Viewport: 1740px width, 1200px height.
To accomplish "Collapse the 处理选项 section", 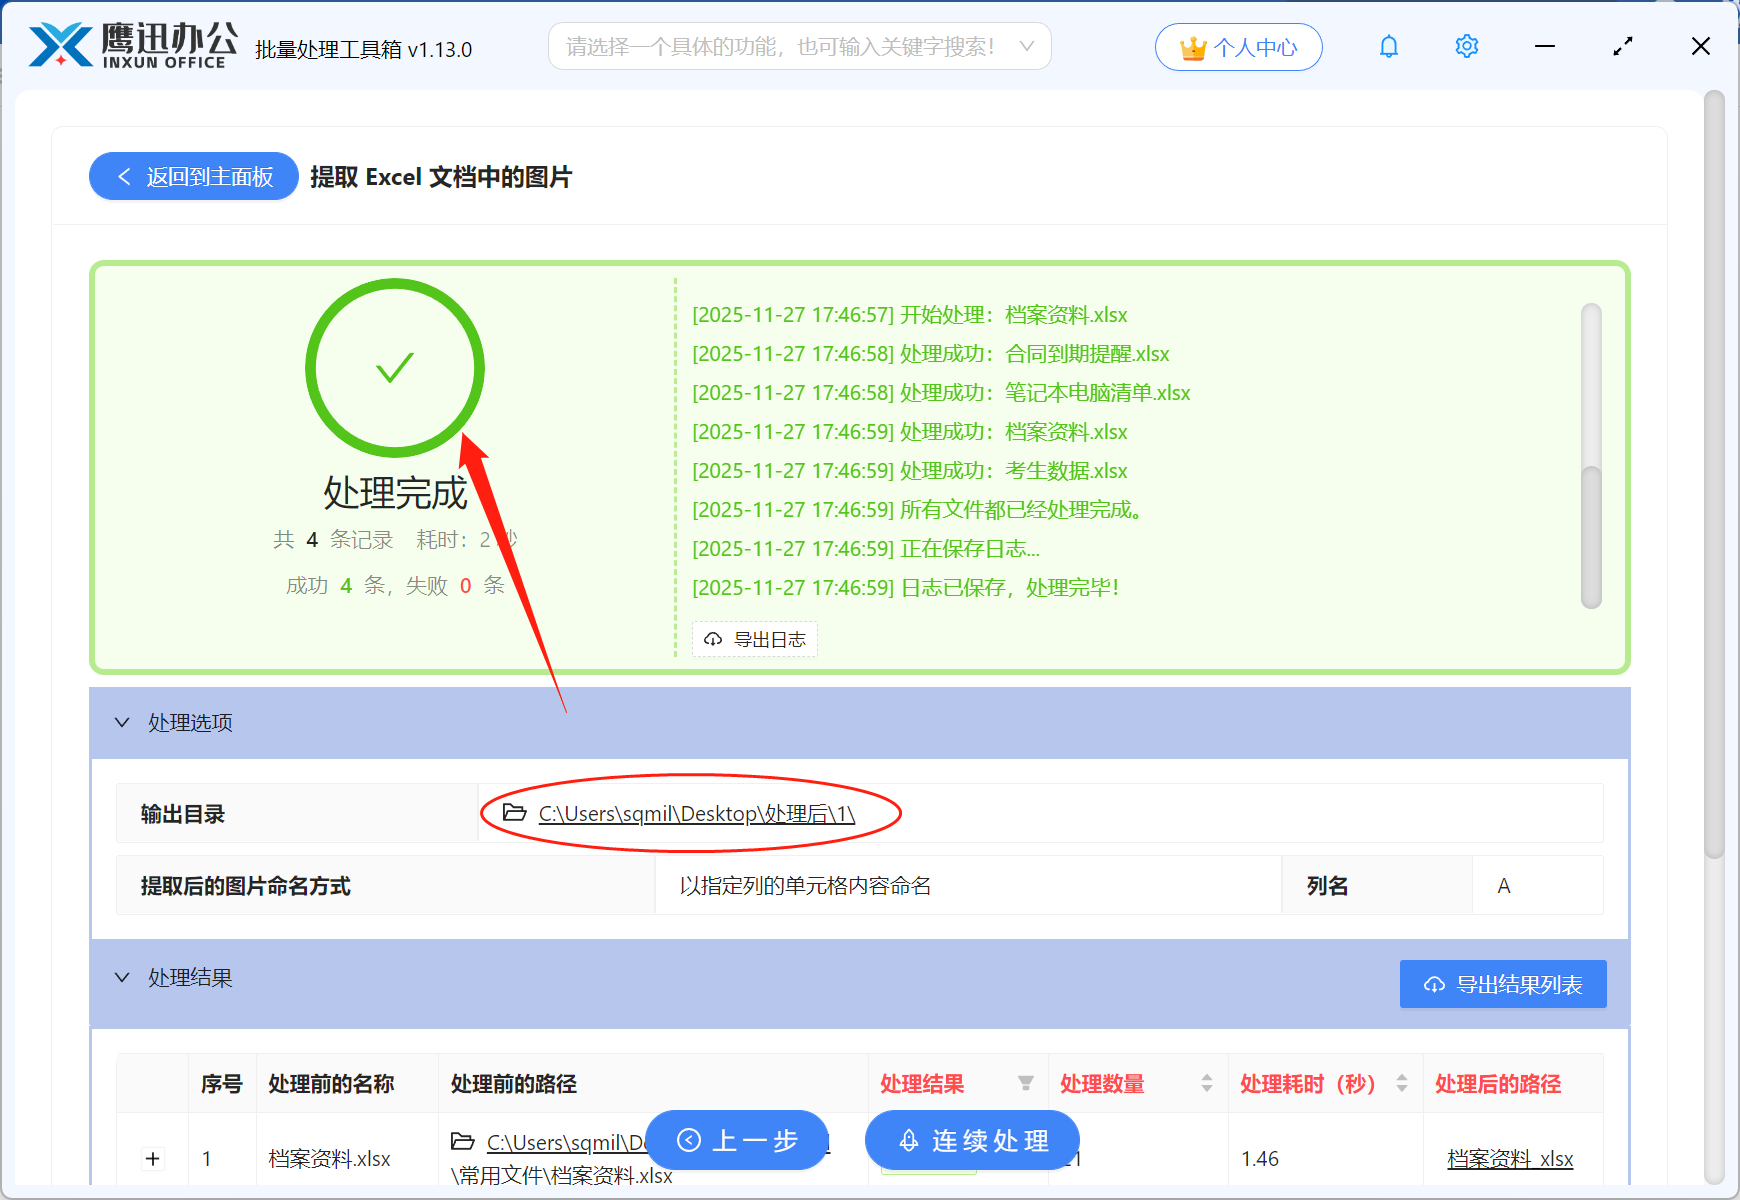I will pos(122,722).
